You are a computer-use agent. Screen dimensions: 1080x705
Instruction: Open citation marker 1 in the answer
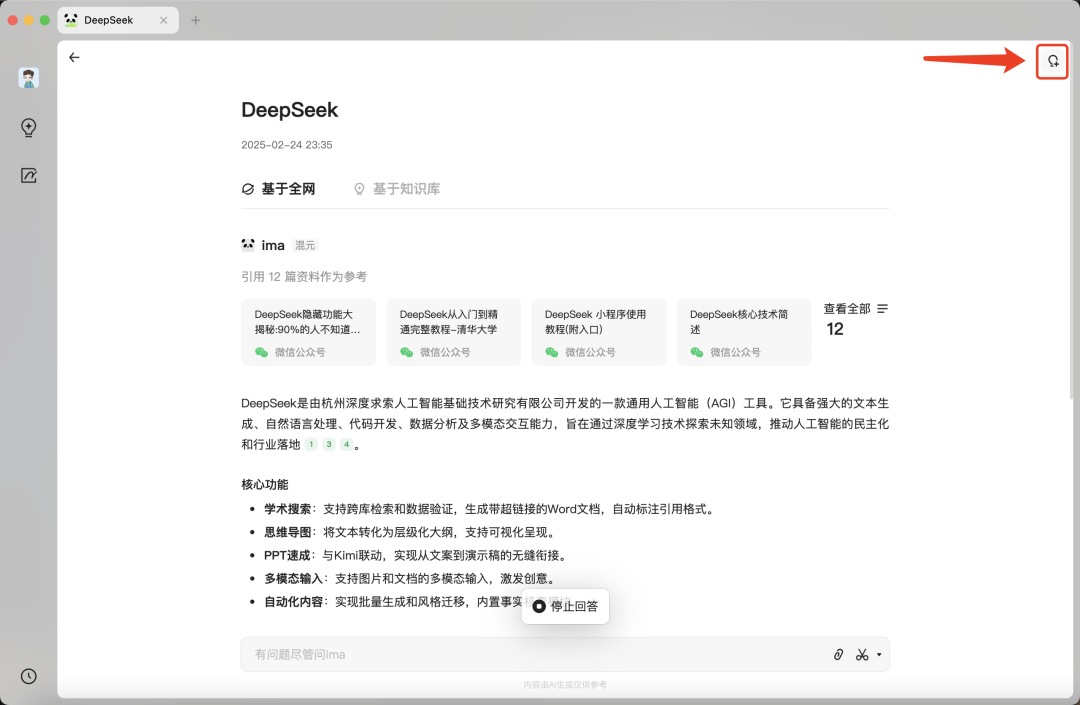311,444
